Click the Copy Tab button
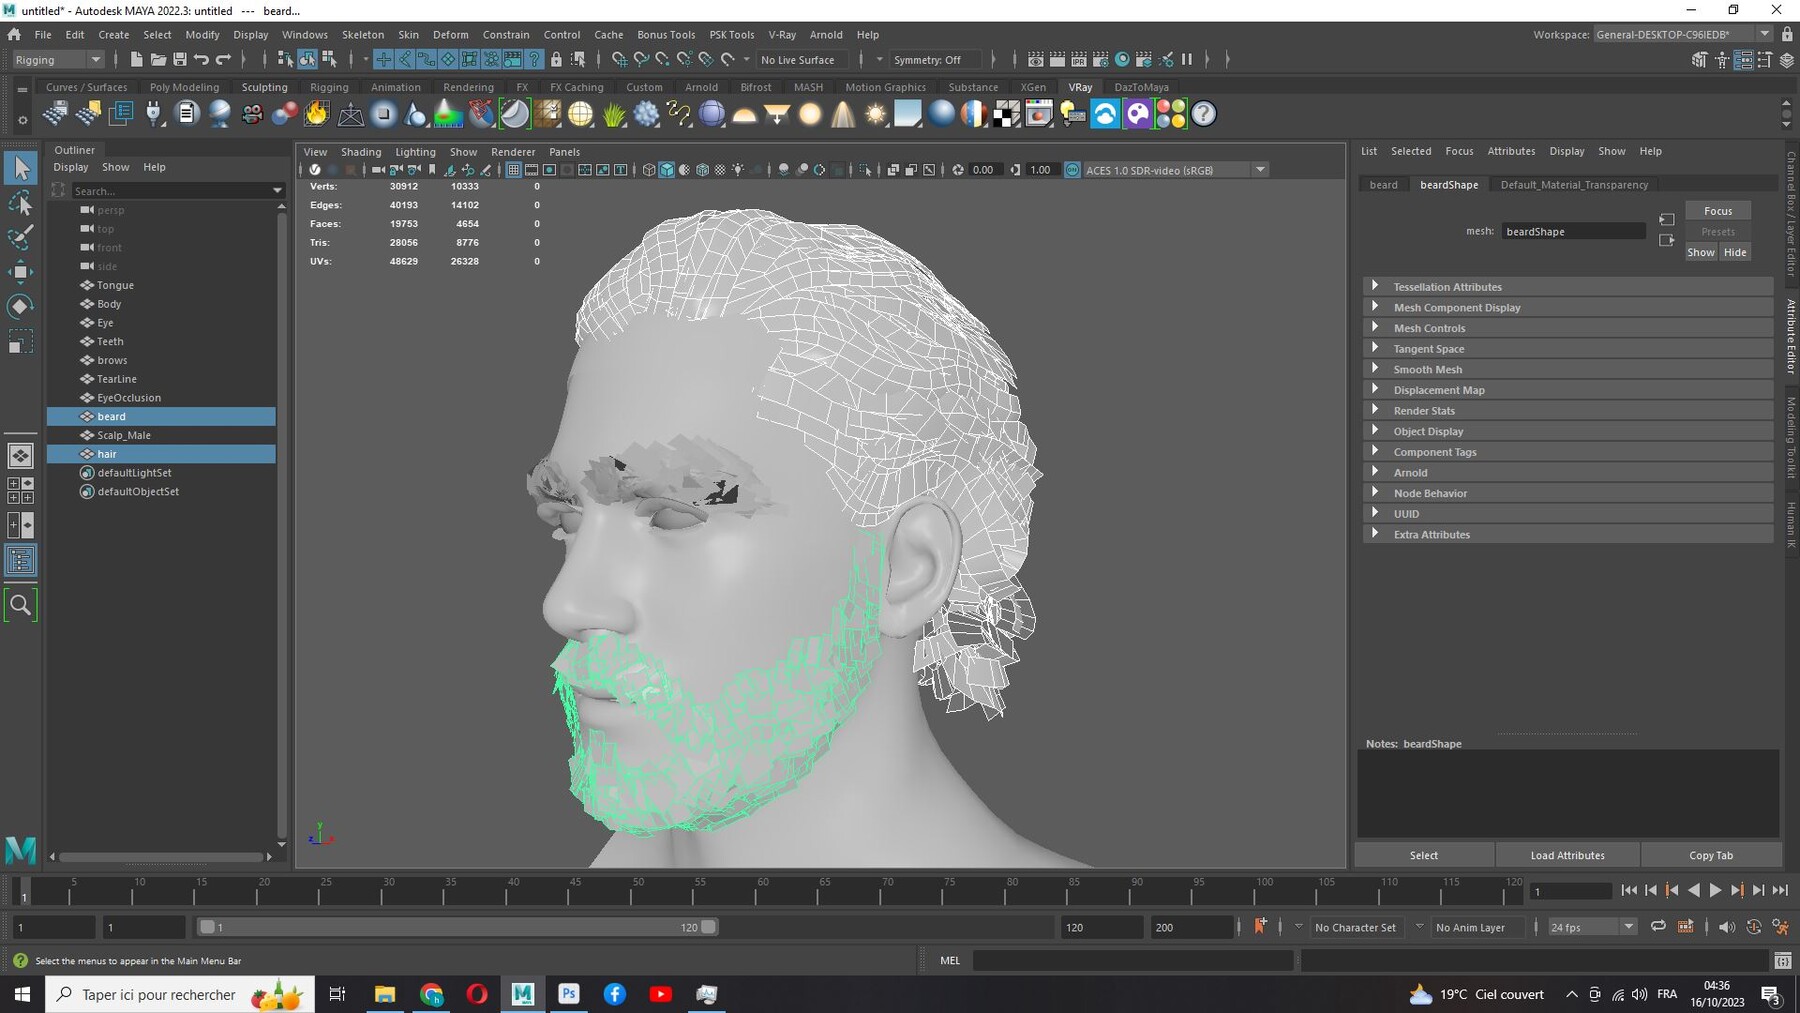1800x1013 pixels. [x=1711, y=855]
